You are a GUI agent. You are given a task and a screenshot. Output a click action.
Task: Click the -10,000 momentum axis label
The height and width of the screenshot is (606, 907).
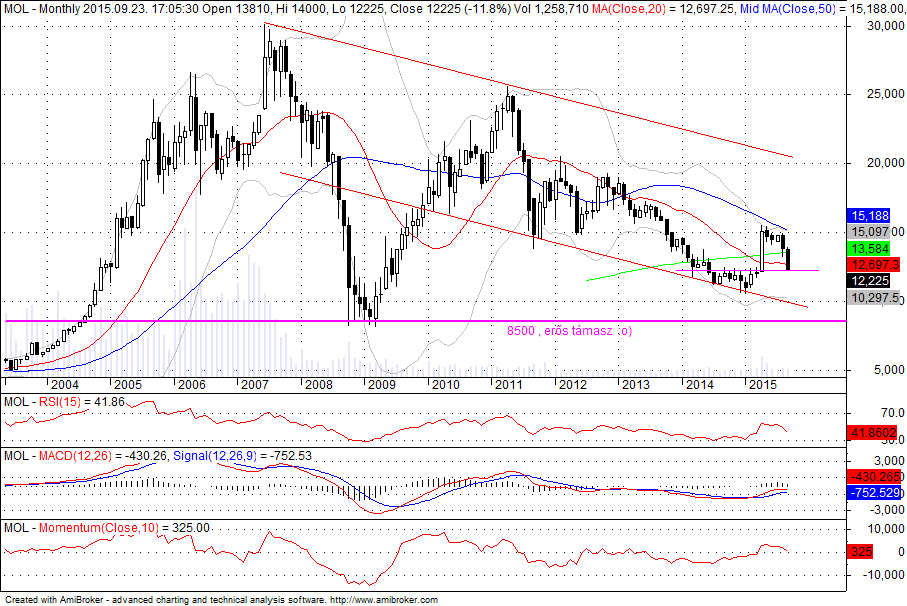coord(883,575)
